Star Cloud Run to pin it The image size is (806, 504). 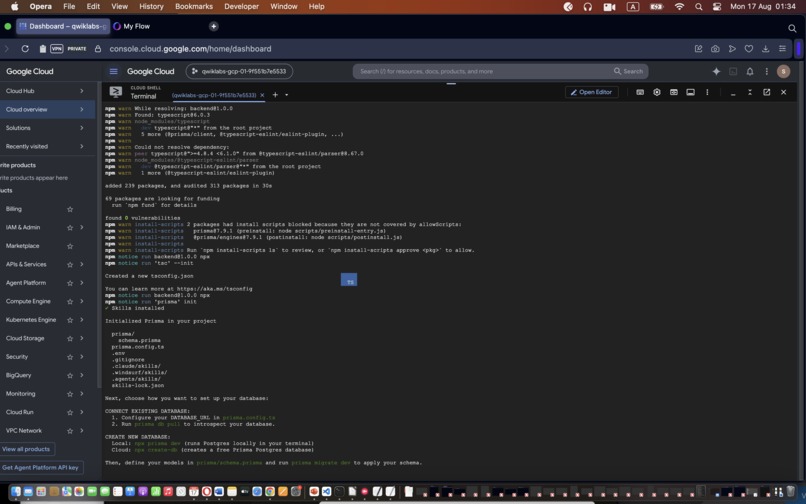(70, 412)
